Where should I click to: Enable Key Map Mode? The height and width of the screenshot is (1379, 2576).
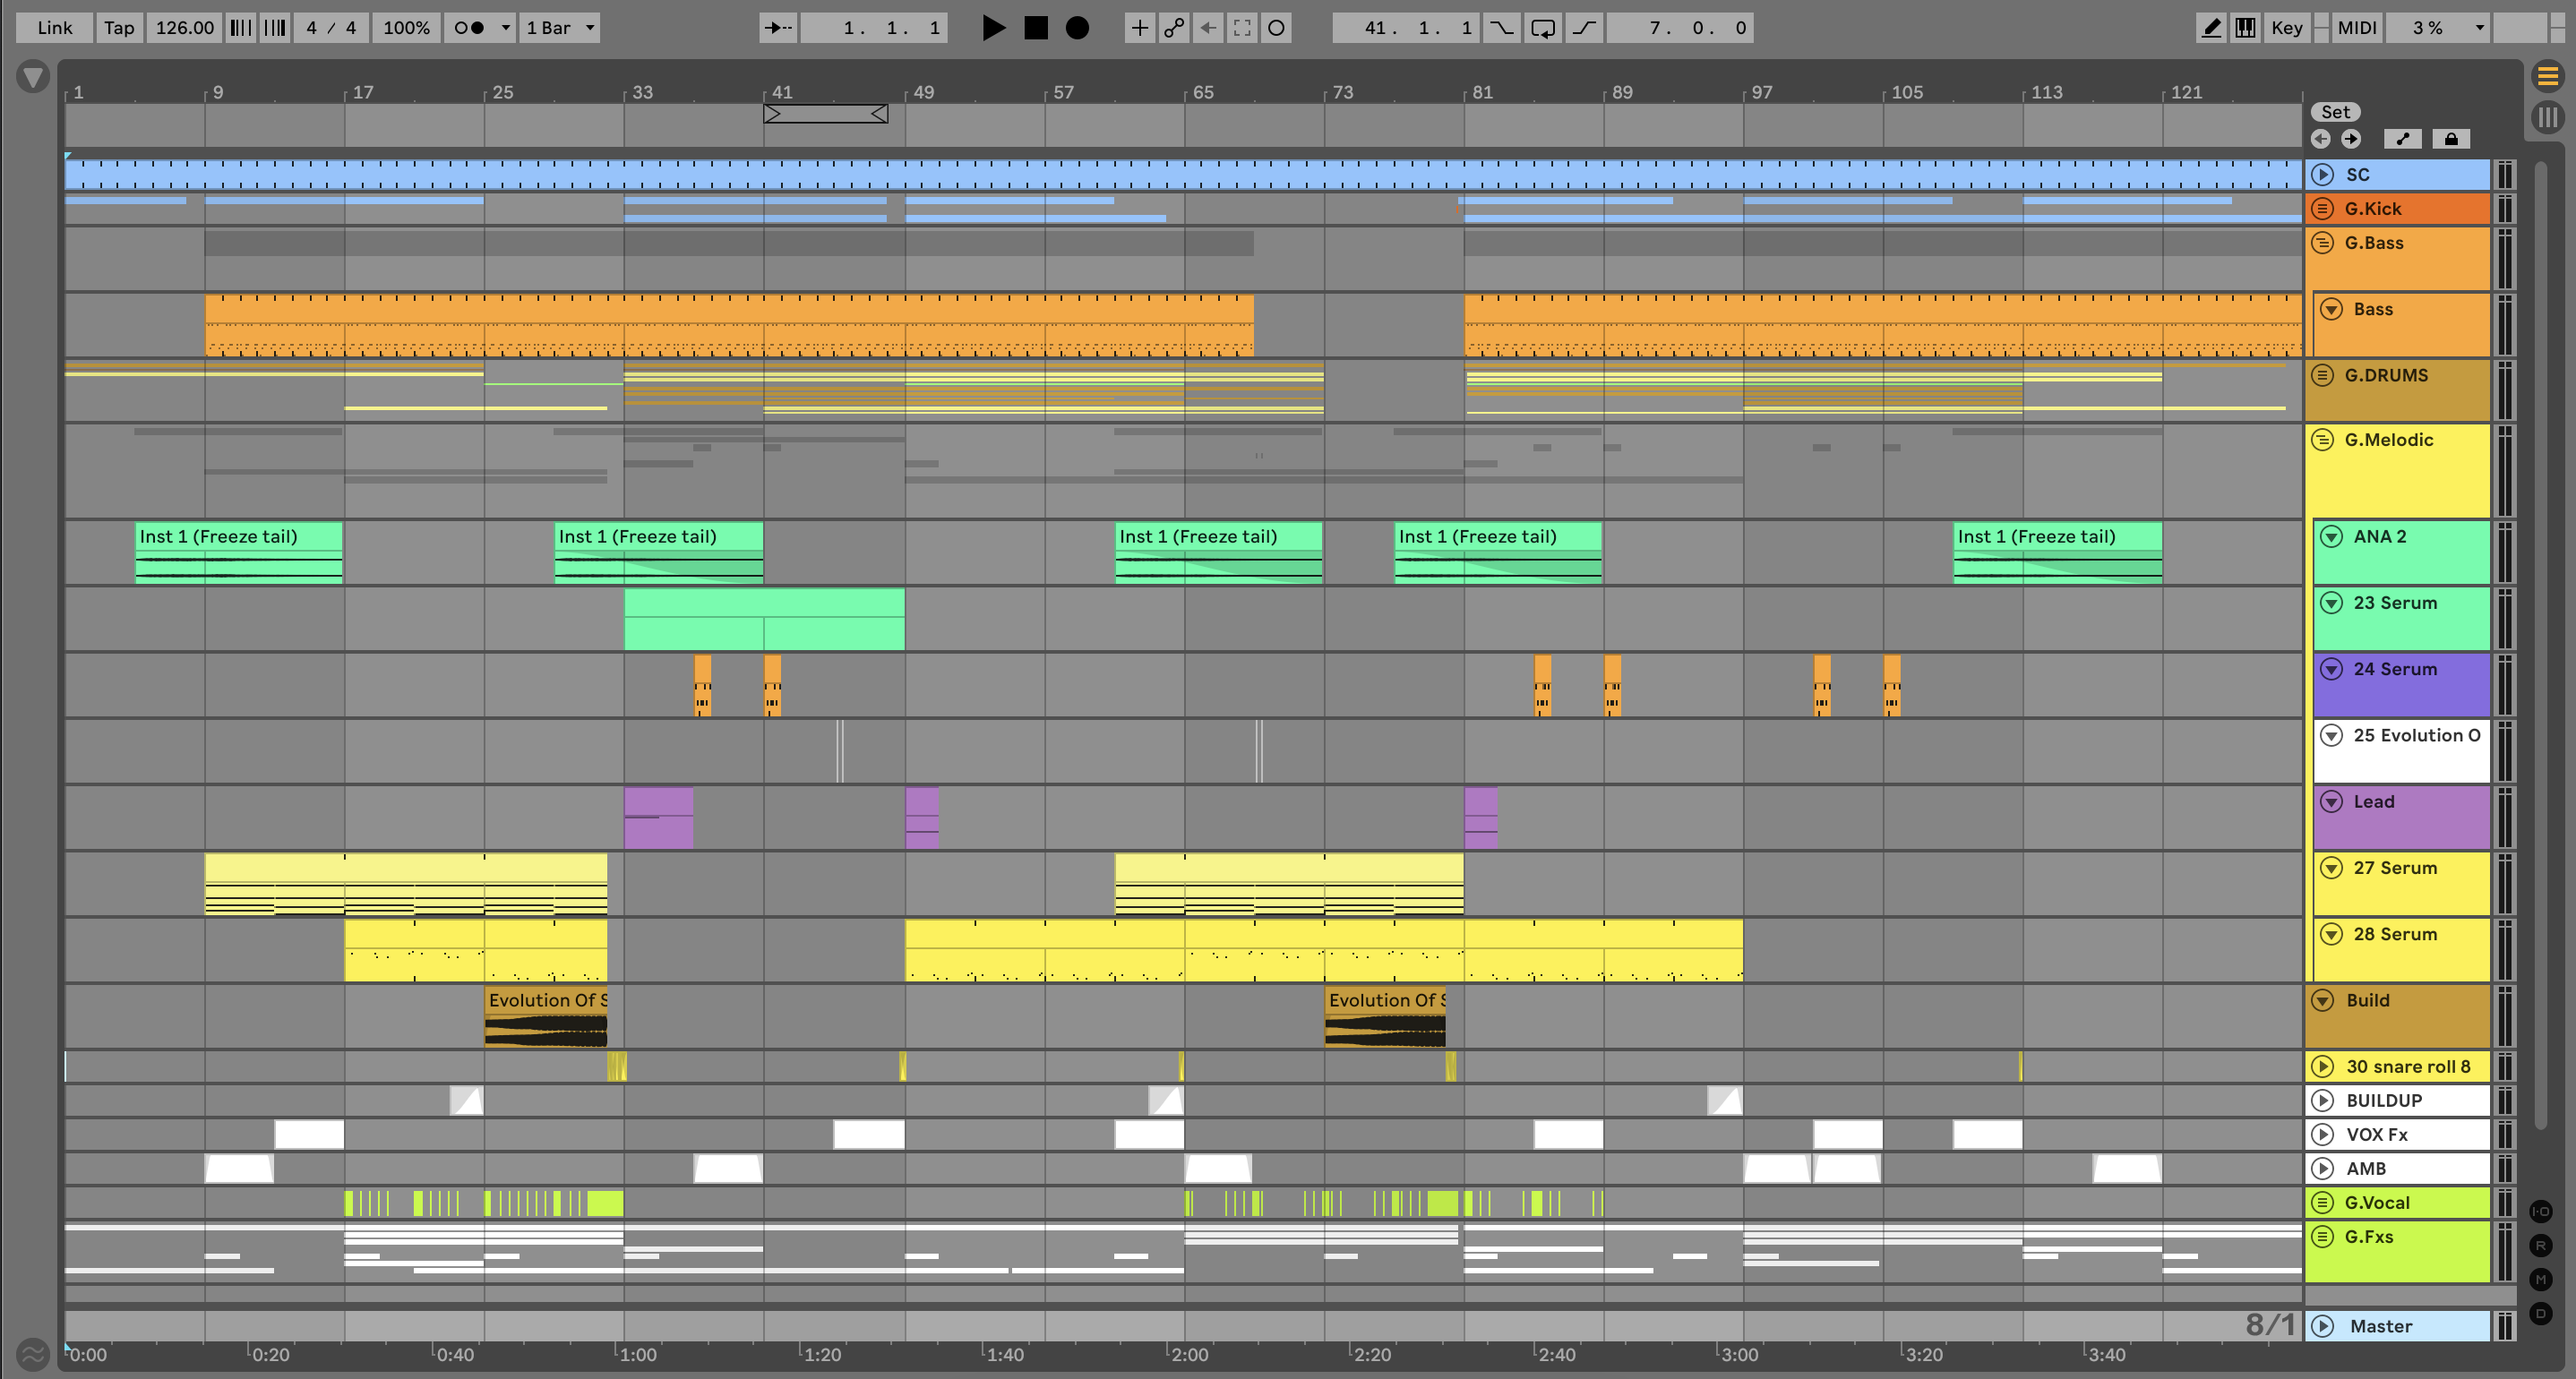(2286, 28)
